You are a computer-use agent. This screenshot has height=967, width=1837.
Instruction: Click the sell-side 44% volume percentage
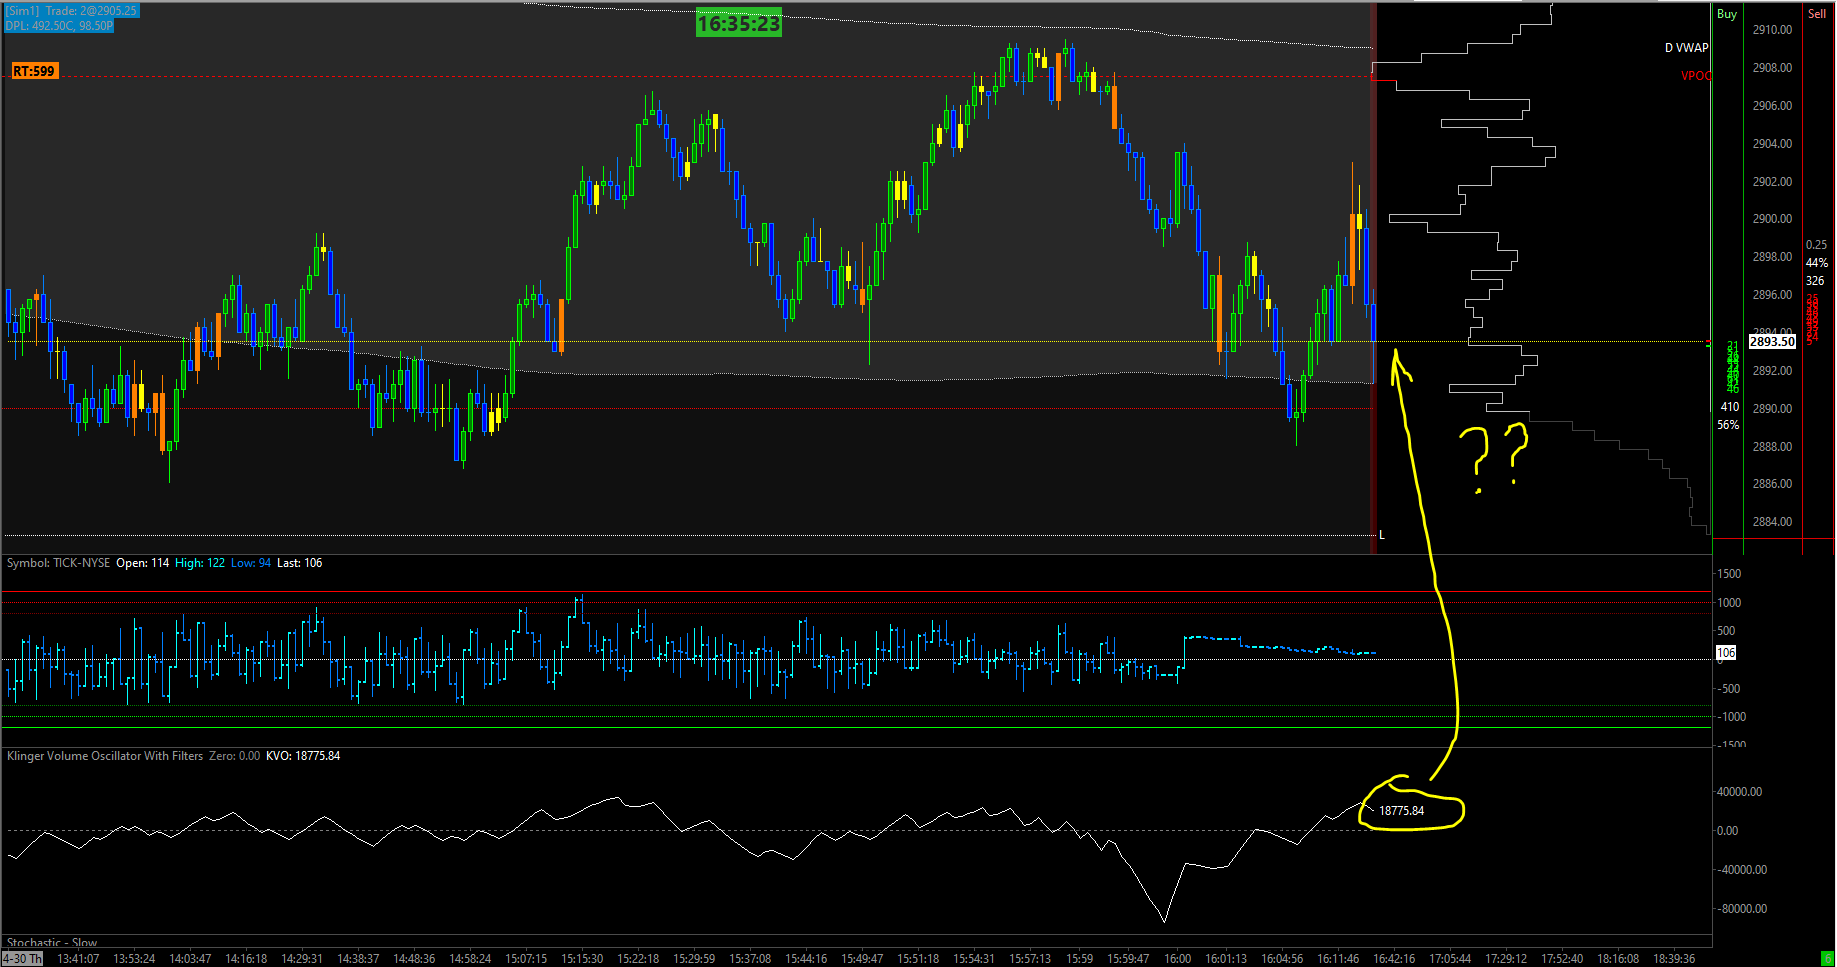tap(1816, 263)
